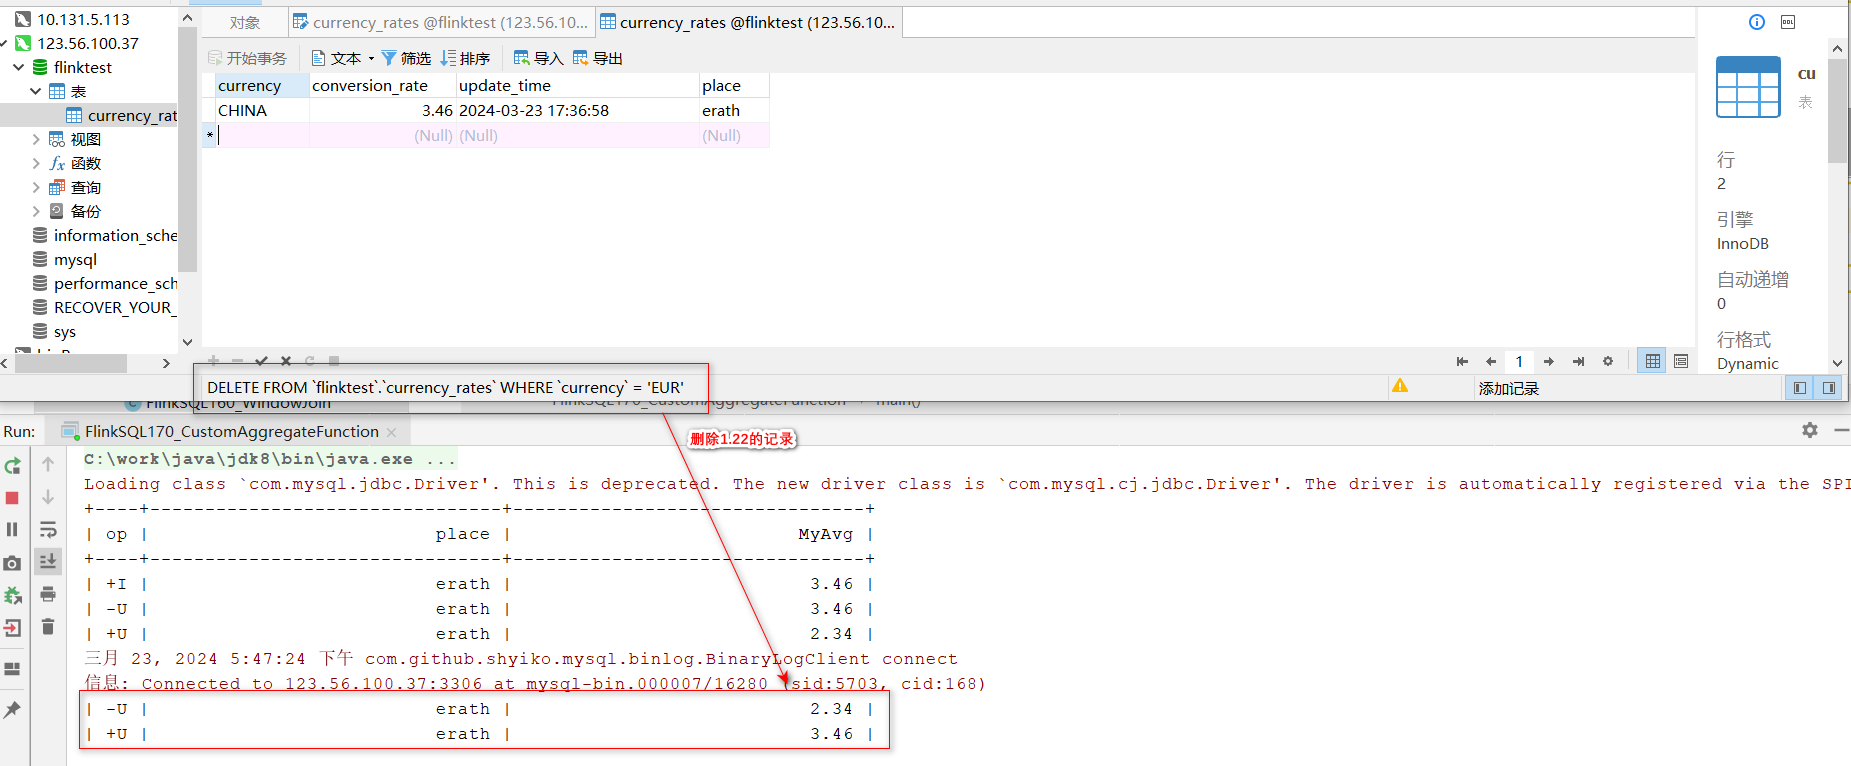Click the Import (导入) button
1851x766 pixels.
538,58
